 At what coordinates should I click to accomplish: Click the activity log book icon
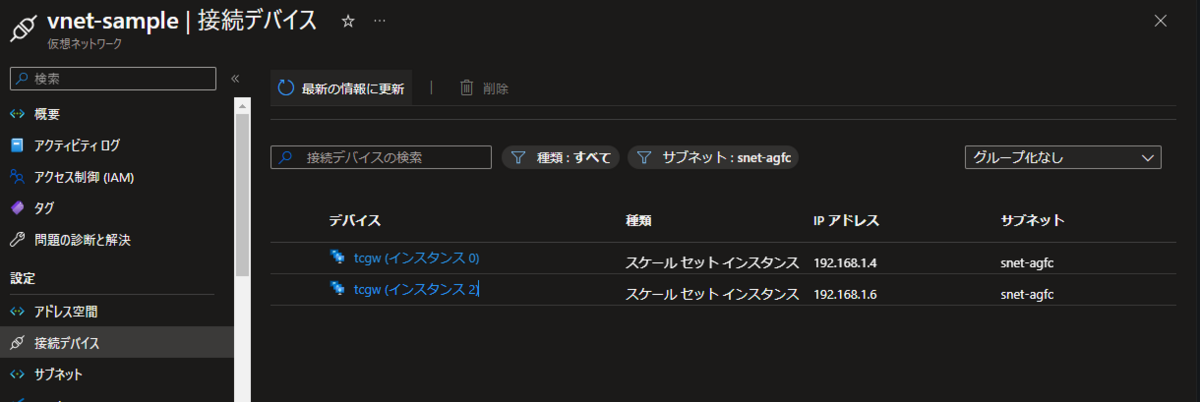point(17,145)
